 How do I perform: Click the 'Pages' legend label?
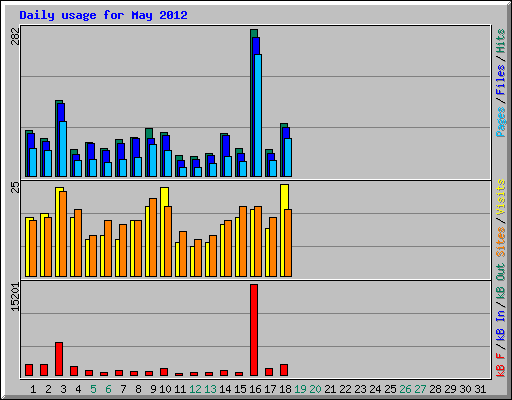coord(500,122)
